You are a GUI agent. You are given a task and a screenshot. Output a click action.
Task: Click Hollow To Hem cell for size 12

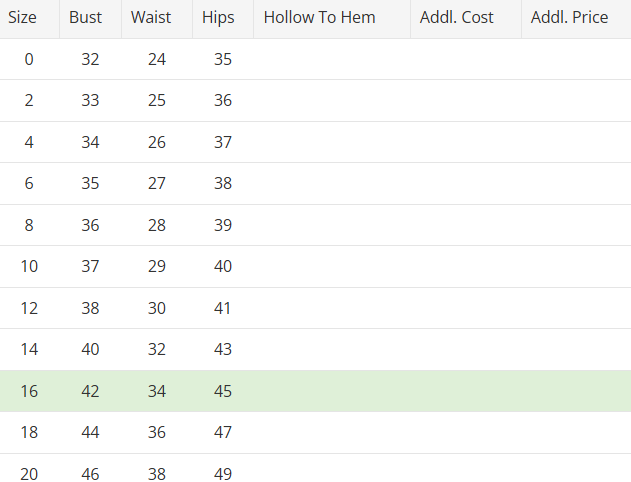[x=332, y=308]
